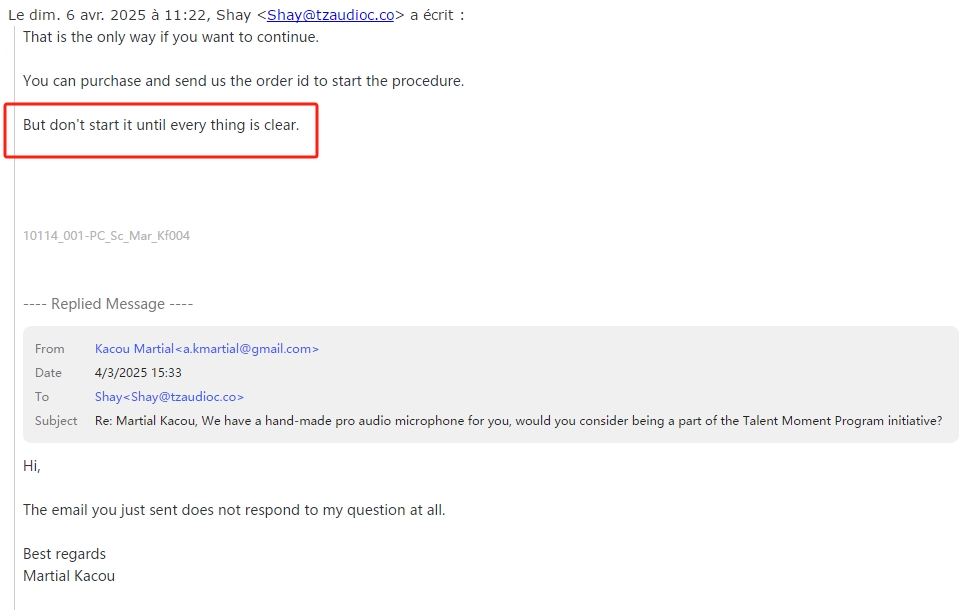Click the gray tracking code 10114_001-PC_Sc_Mar_Kf004
The width and height of the screenshot is (966, 610).
point(106,236)
